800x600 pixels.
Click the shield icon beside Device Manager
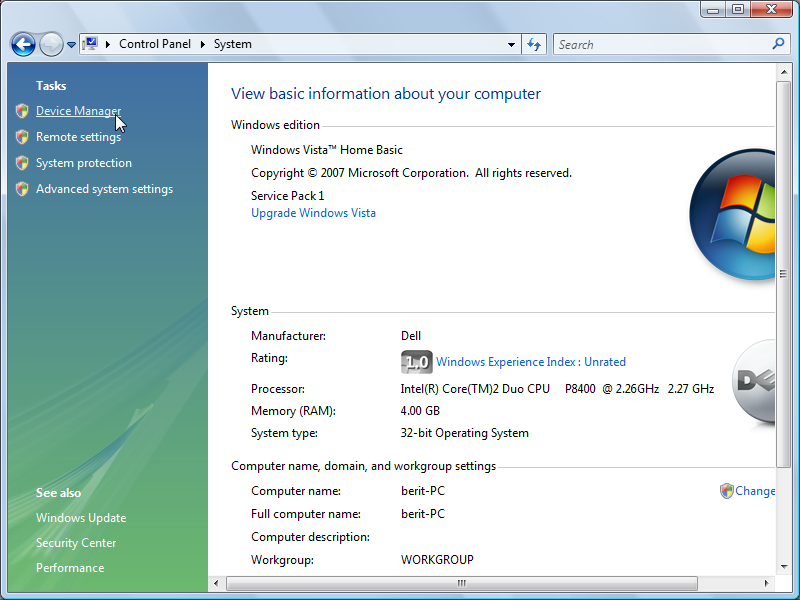tap(22, 111)
